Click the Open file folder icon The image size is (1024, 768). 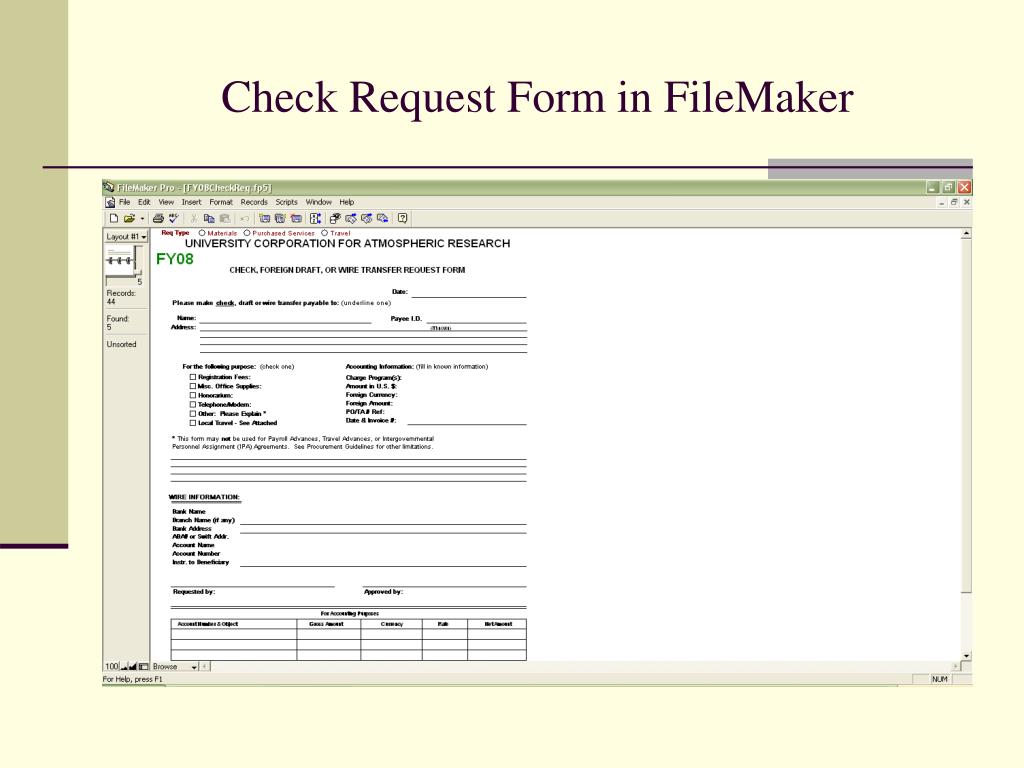click(x=129, y=219)
